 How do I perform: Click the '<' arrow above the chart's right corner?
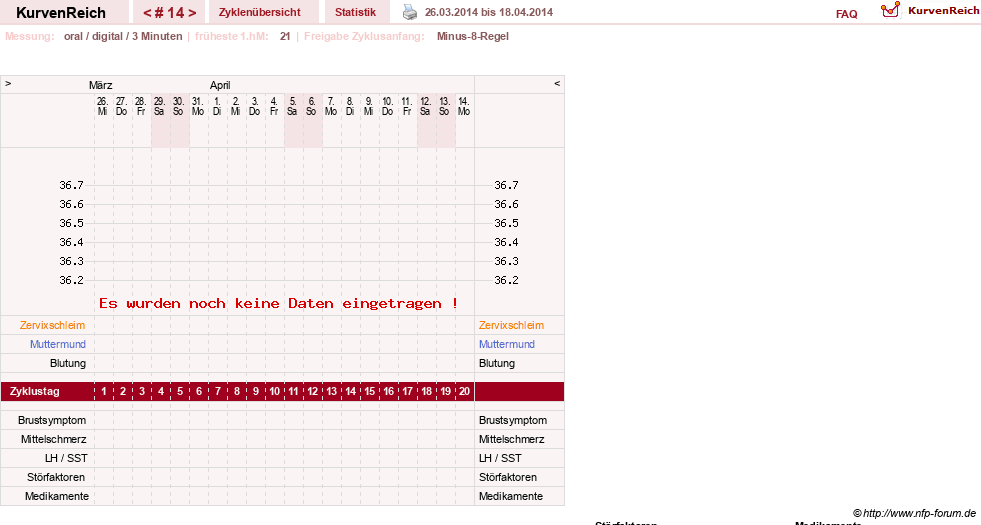pos(557,83)
